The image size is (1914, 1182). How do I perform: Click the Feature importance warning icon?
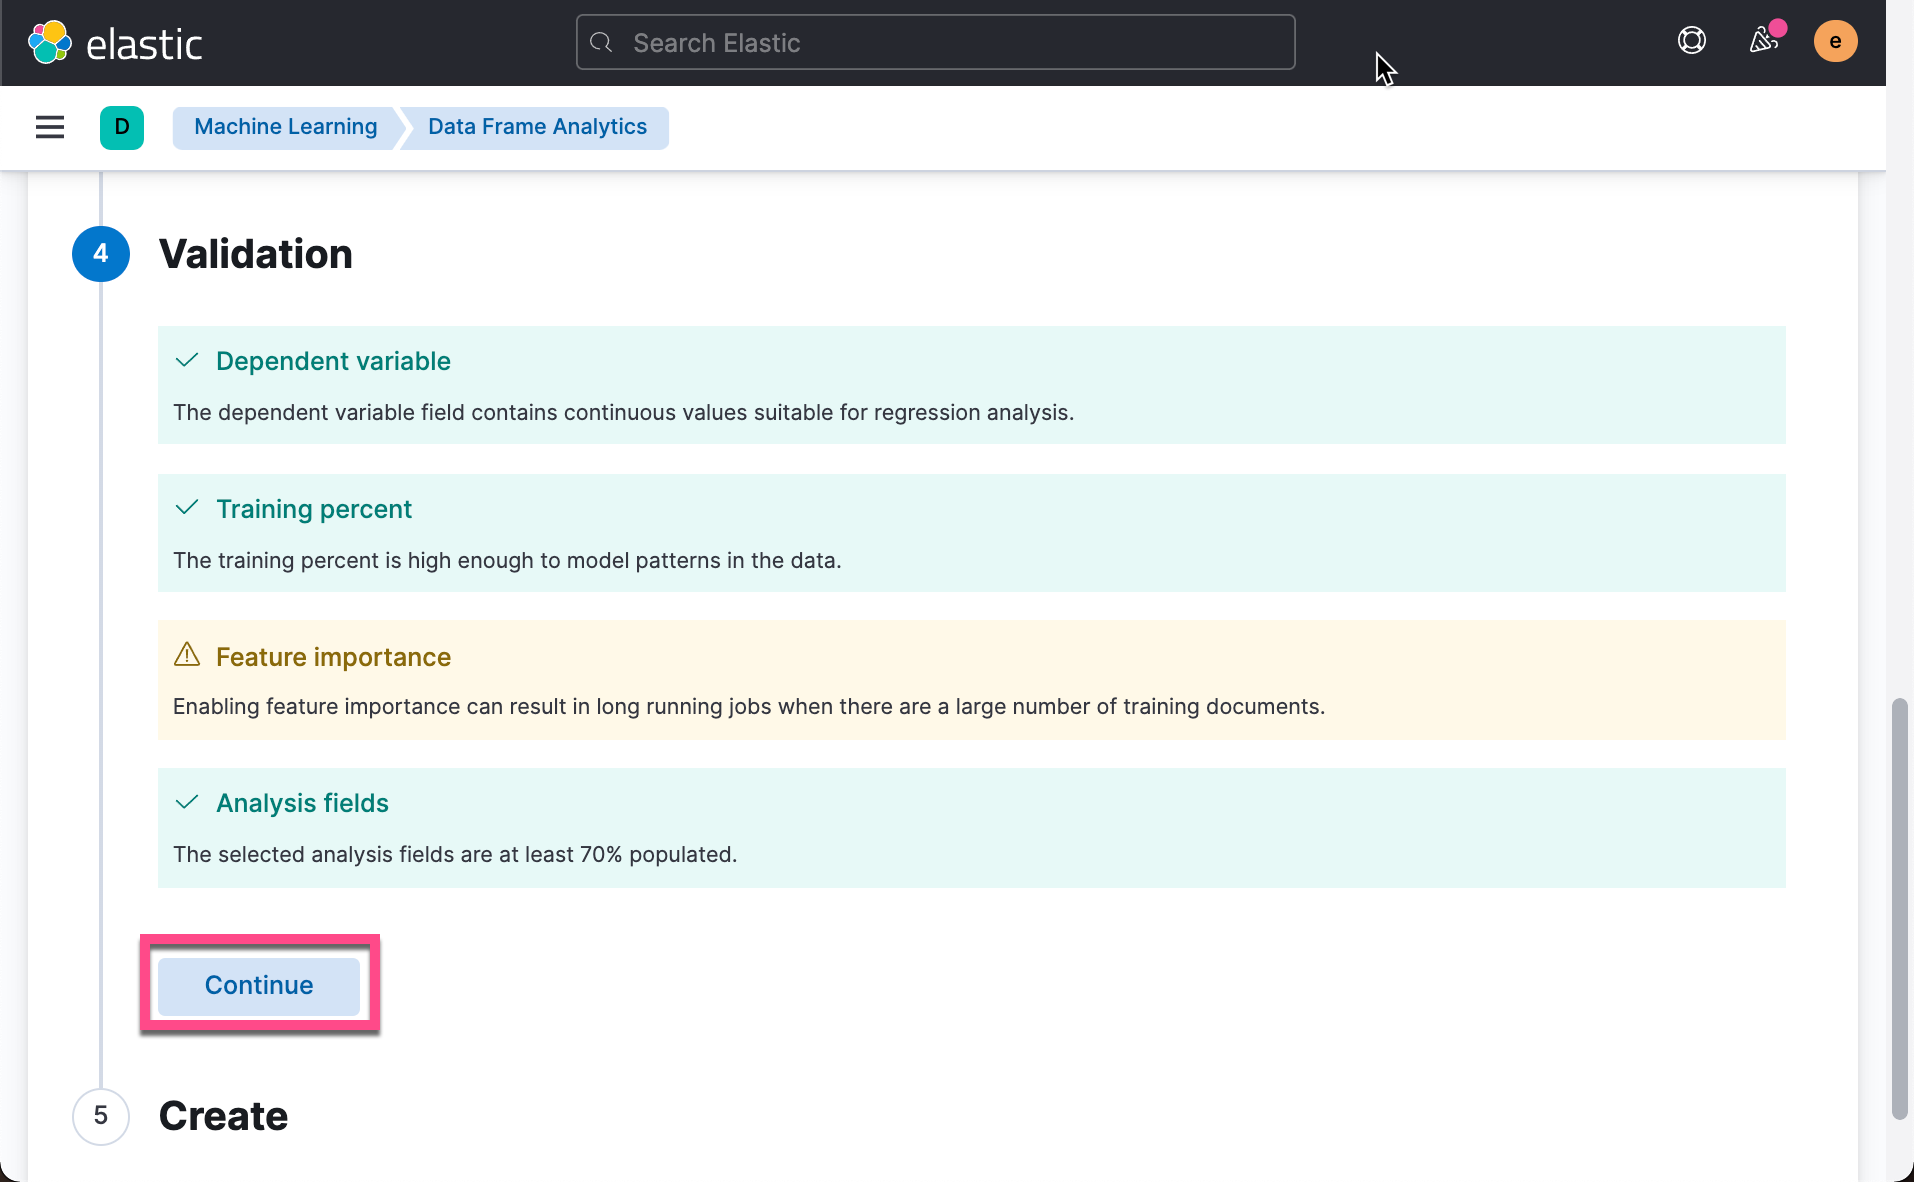pyautogui.click(x=186, y=656)
